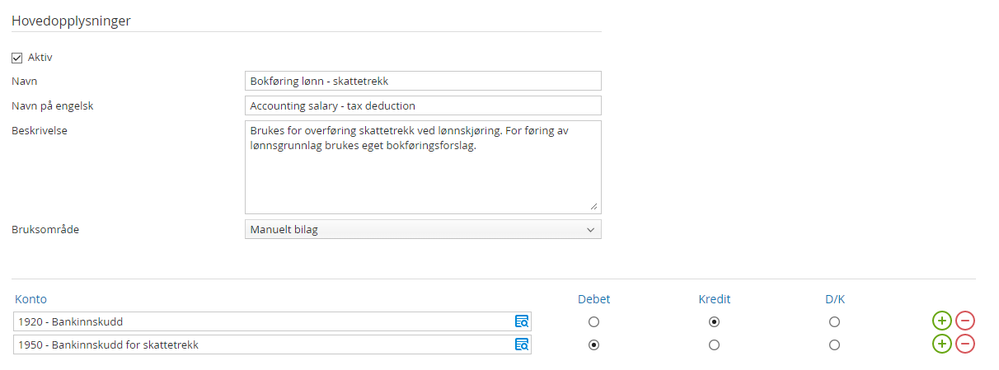This screenshot has height=370, width=999.
Task: Click the Beskrivelse textarea resize handle
Action: coord(594,206)
